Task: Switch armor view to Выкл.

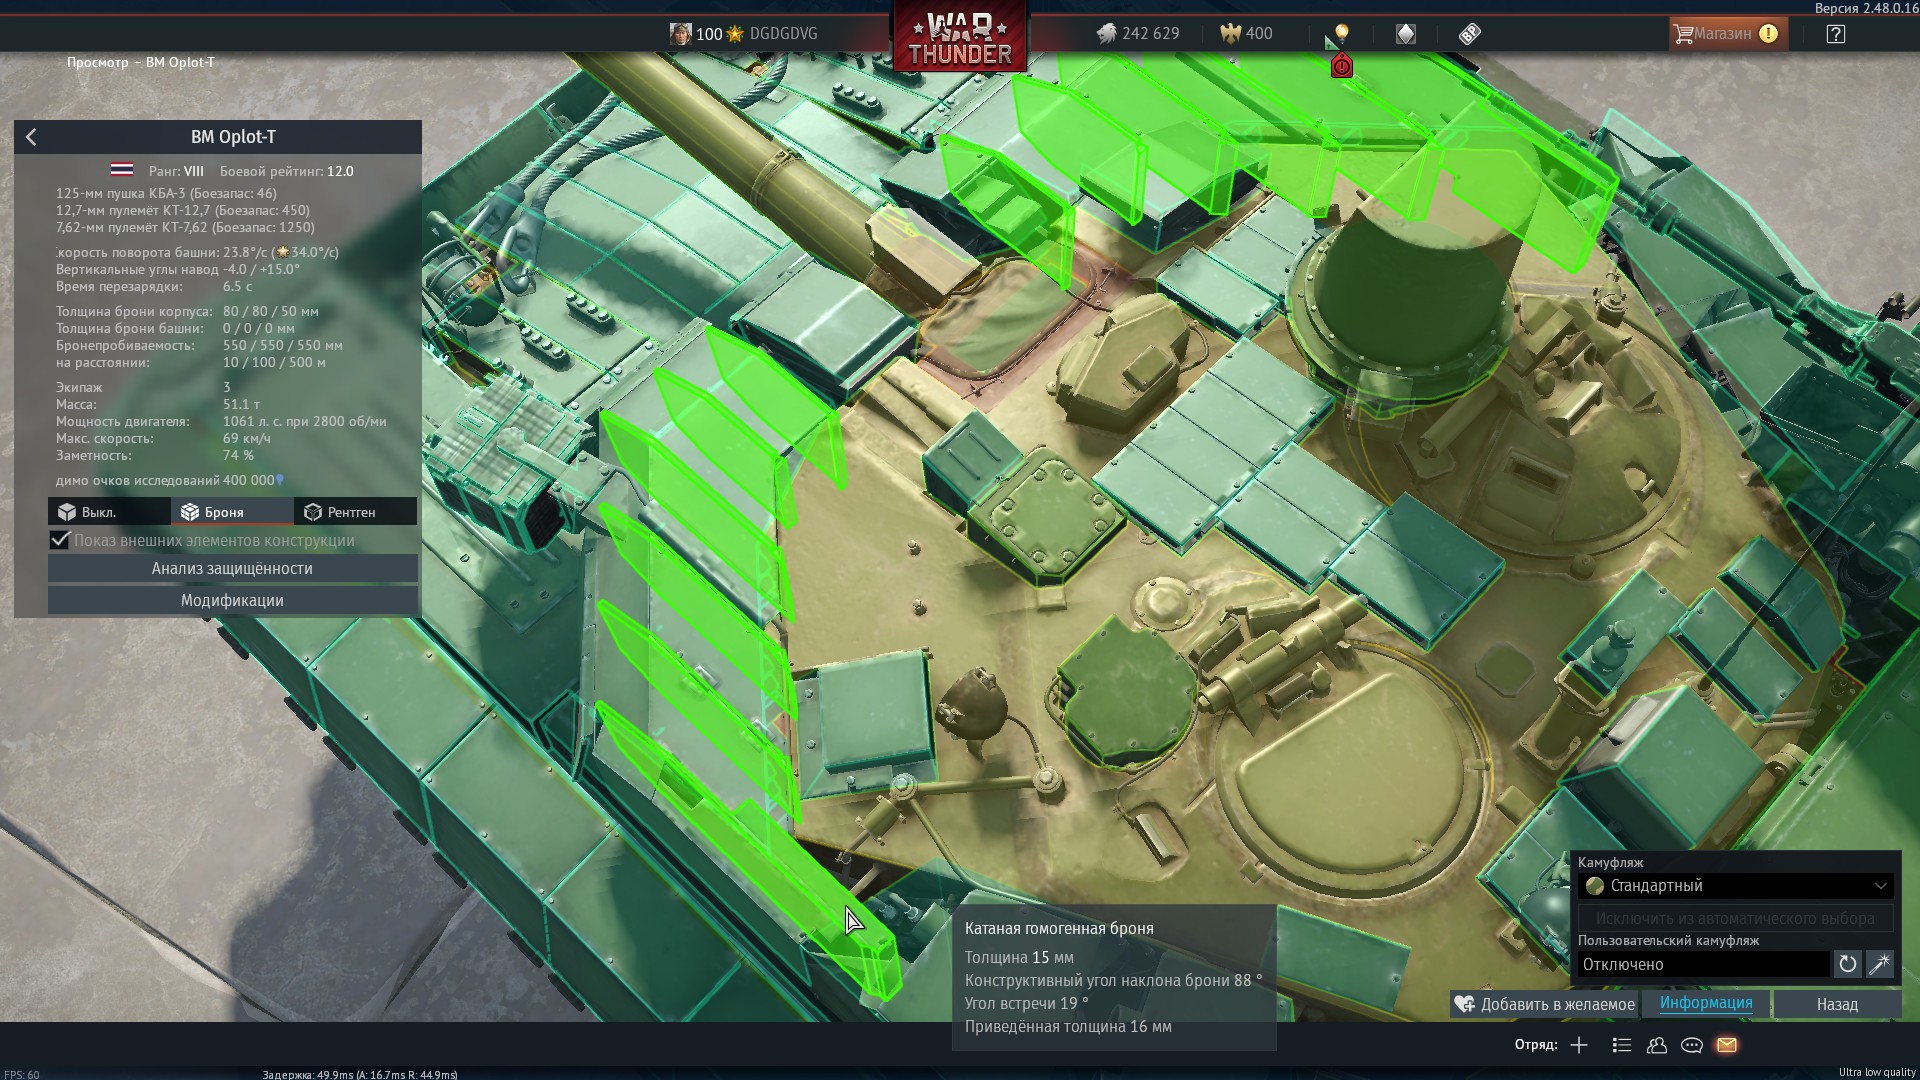Action: [x=109, y=512]
